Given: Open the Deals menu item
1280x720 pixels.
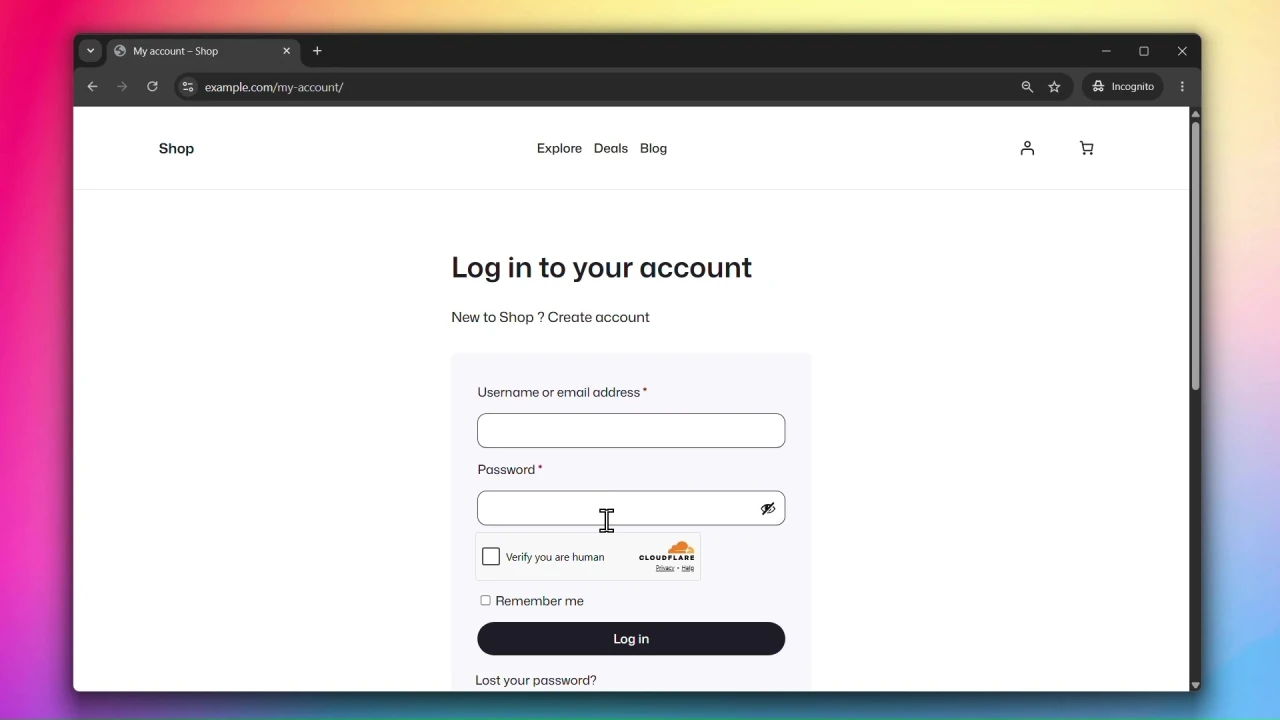Looking at the screenshot, I should 611,148.
